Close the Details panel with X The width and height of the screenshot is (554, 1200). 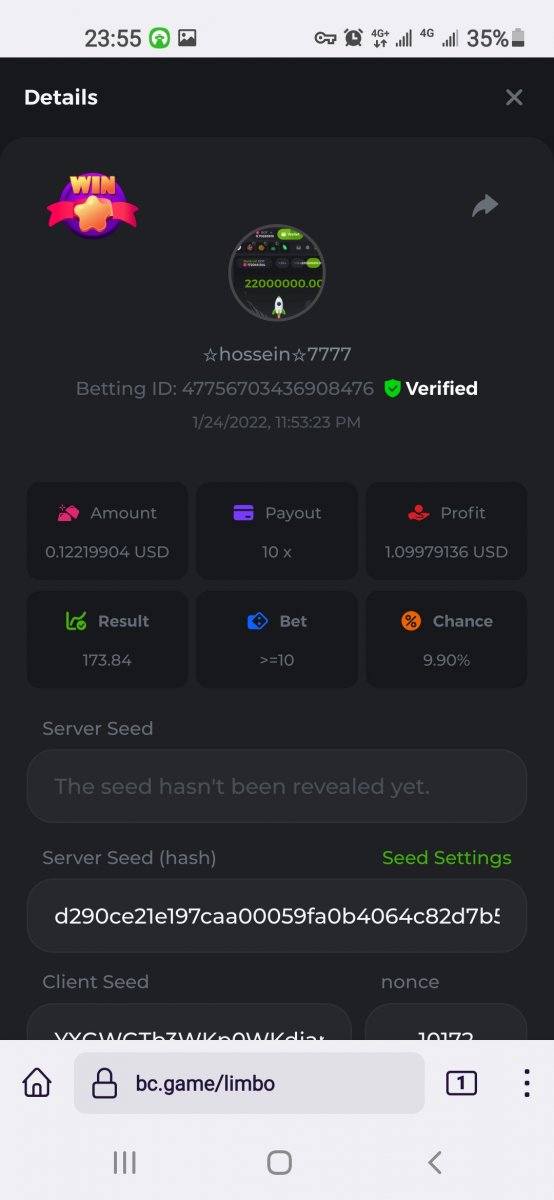coord(514,97)
